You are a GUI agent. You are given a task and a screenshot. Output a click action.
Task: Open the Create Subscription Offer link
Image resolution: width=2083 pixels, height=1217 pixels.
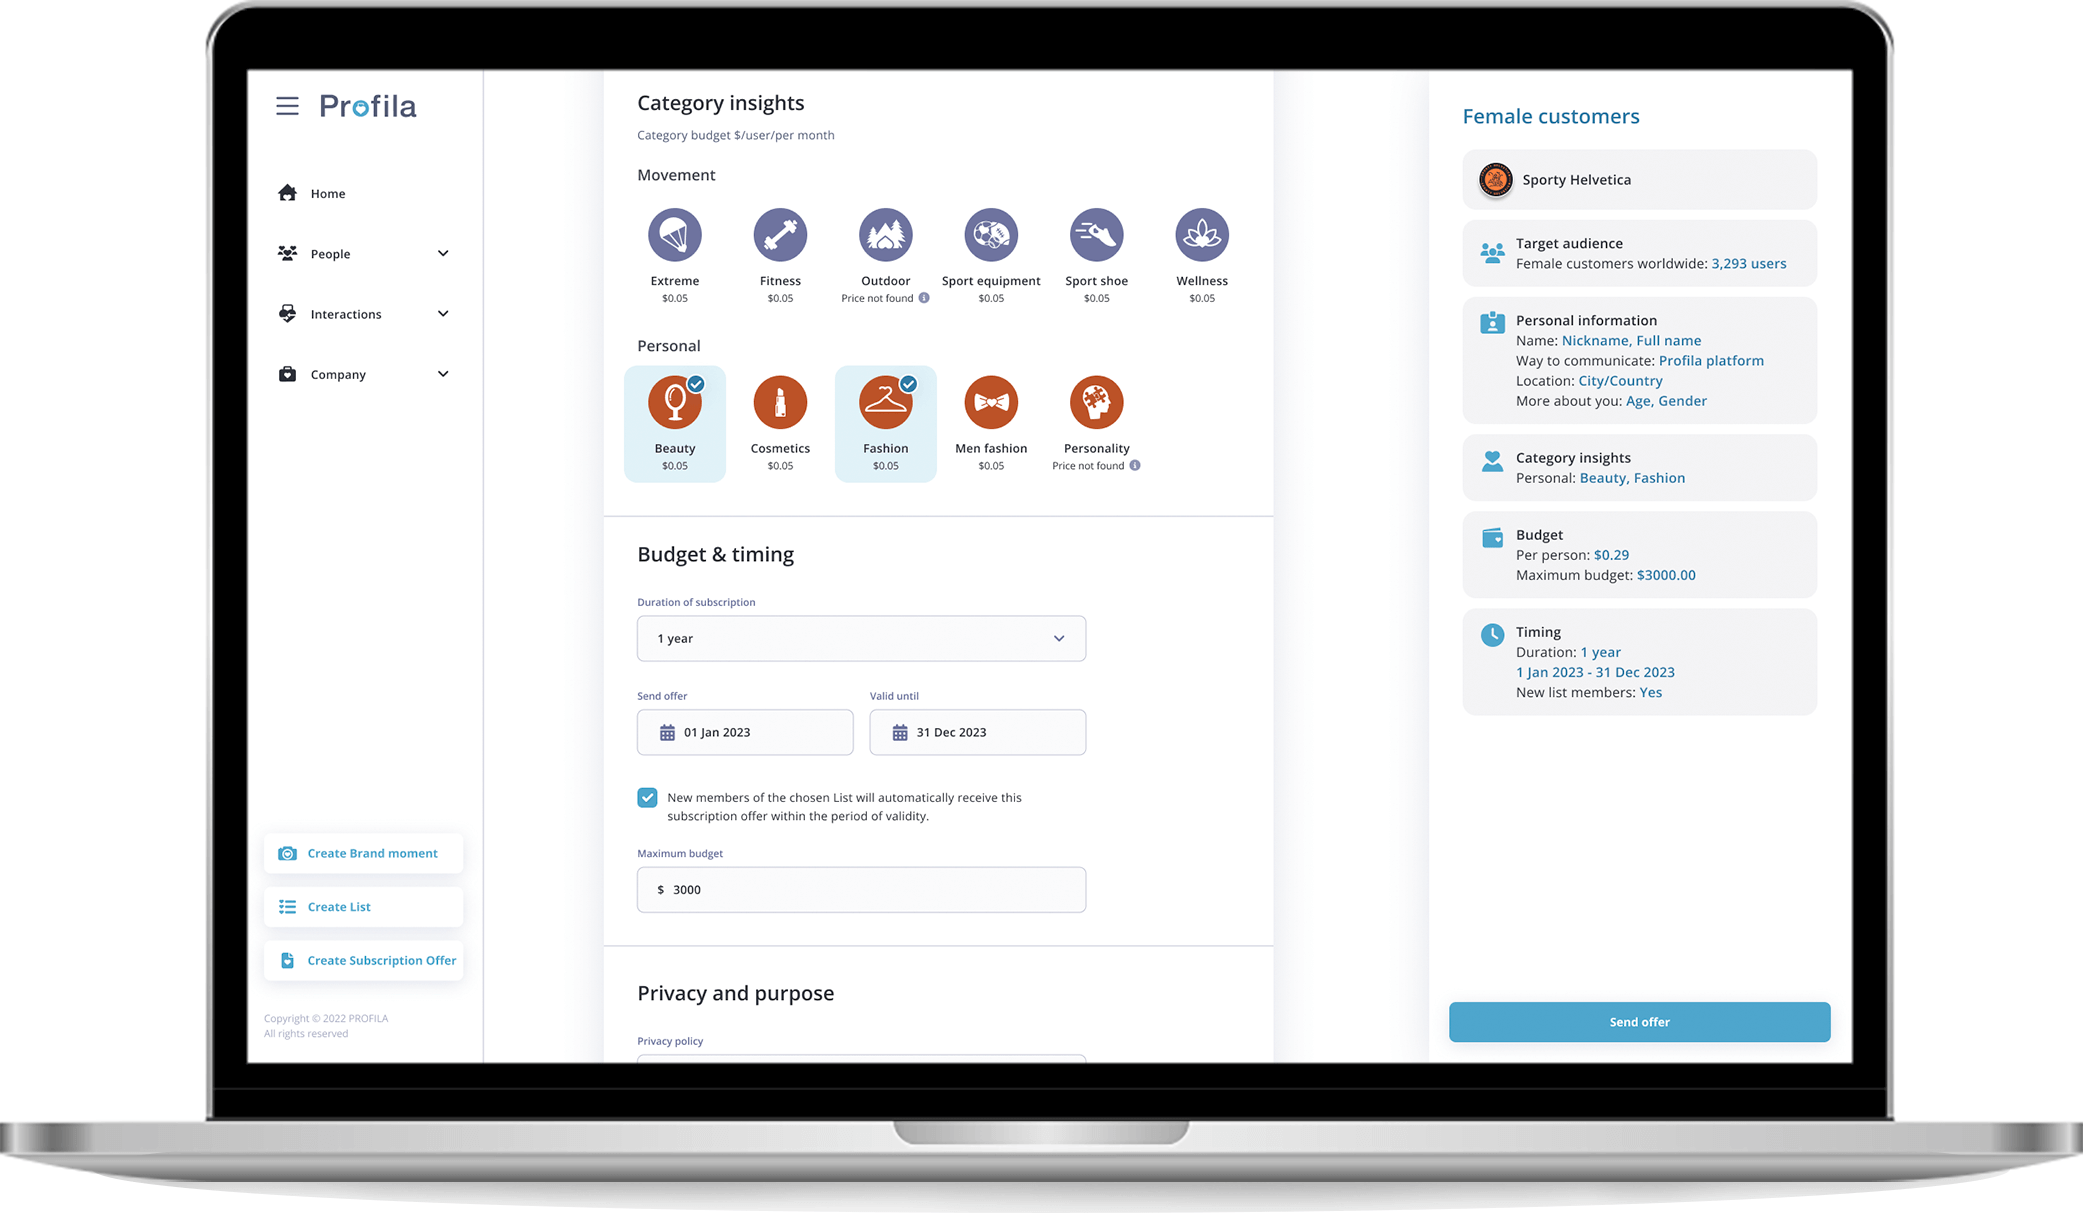(366, 959)
